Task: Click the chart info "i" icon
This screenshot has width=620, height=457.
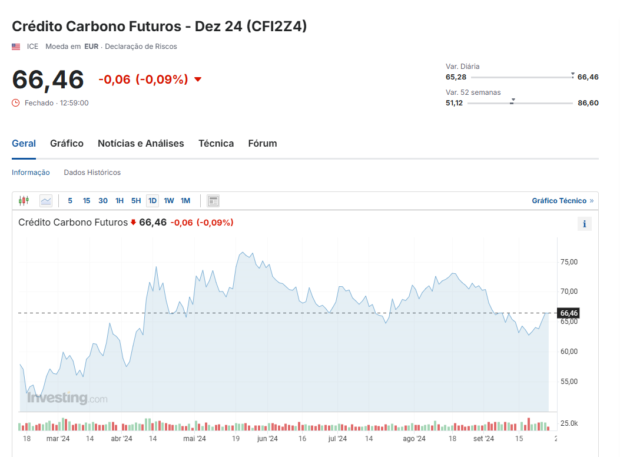Action: (x=584, y=224)
